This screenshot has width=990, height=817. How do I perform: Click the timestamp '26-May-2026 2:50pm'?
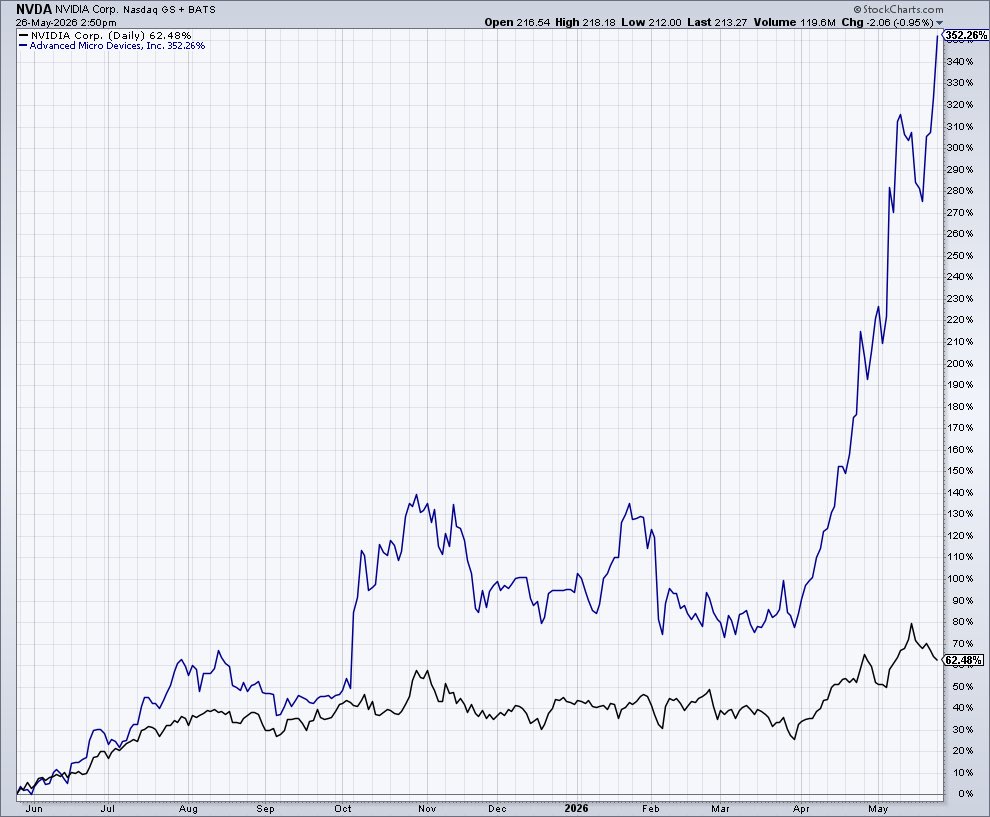pos(66,23)
